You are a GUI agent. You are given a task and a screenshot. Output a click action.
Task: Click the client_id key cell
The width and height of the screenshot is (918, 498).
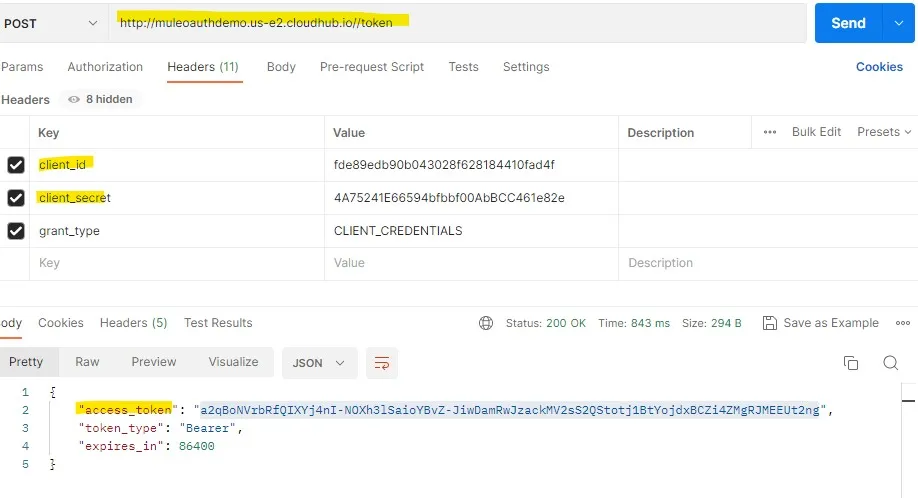click(x=177, y=165)
